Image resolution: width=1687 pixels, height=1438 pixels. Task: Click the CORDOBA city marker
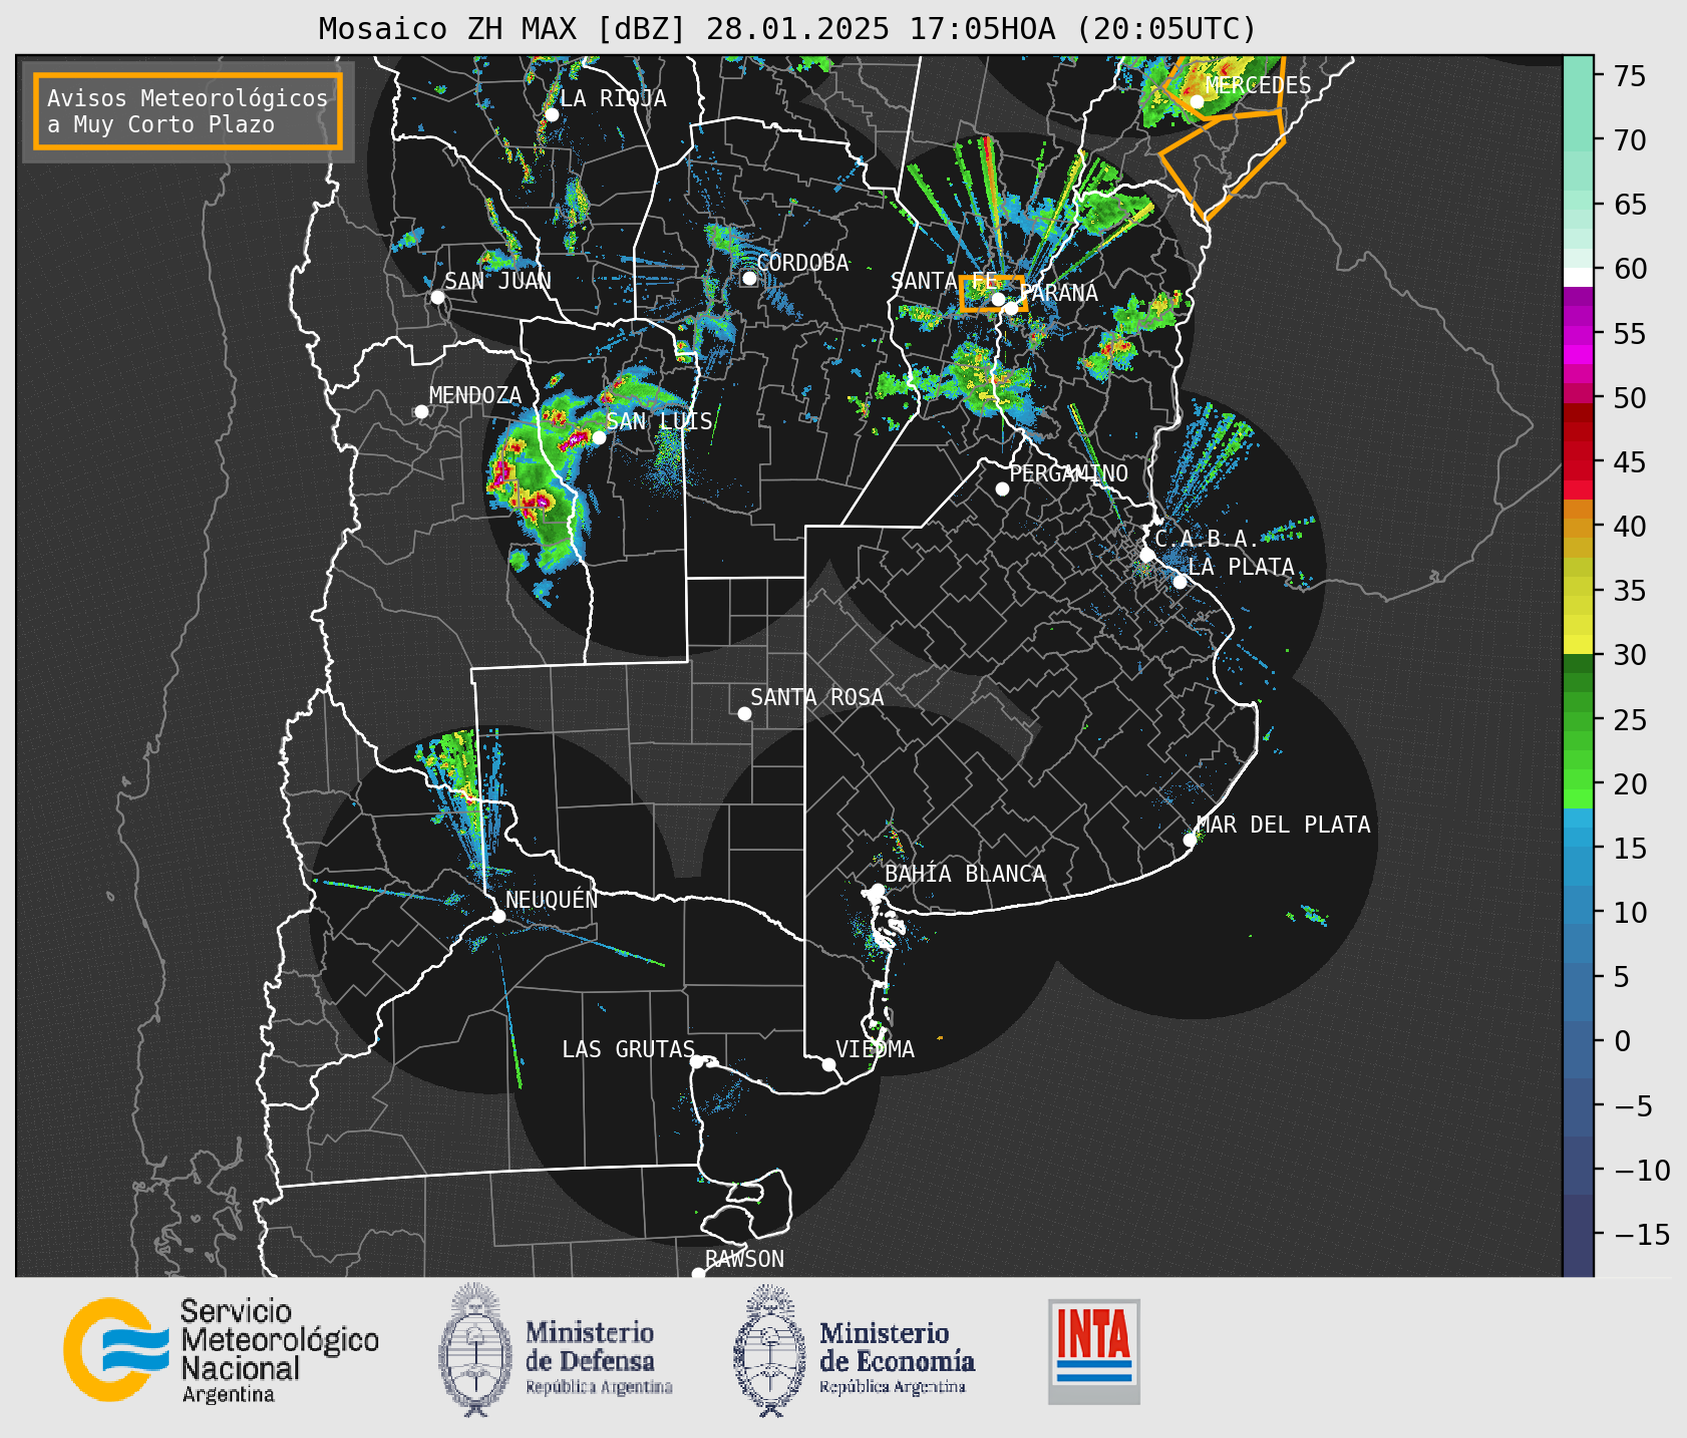pyautogui.click(x=749, y=278)
